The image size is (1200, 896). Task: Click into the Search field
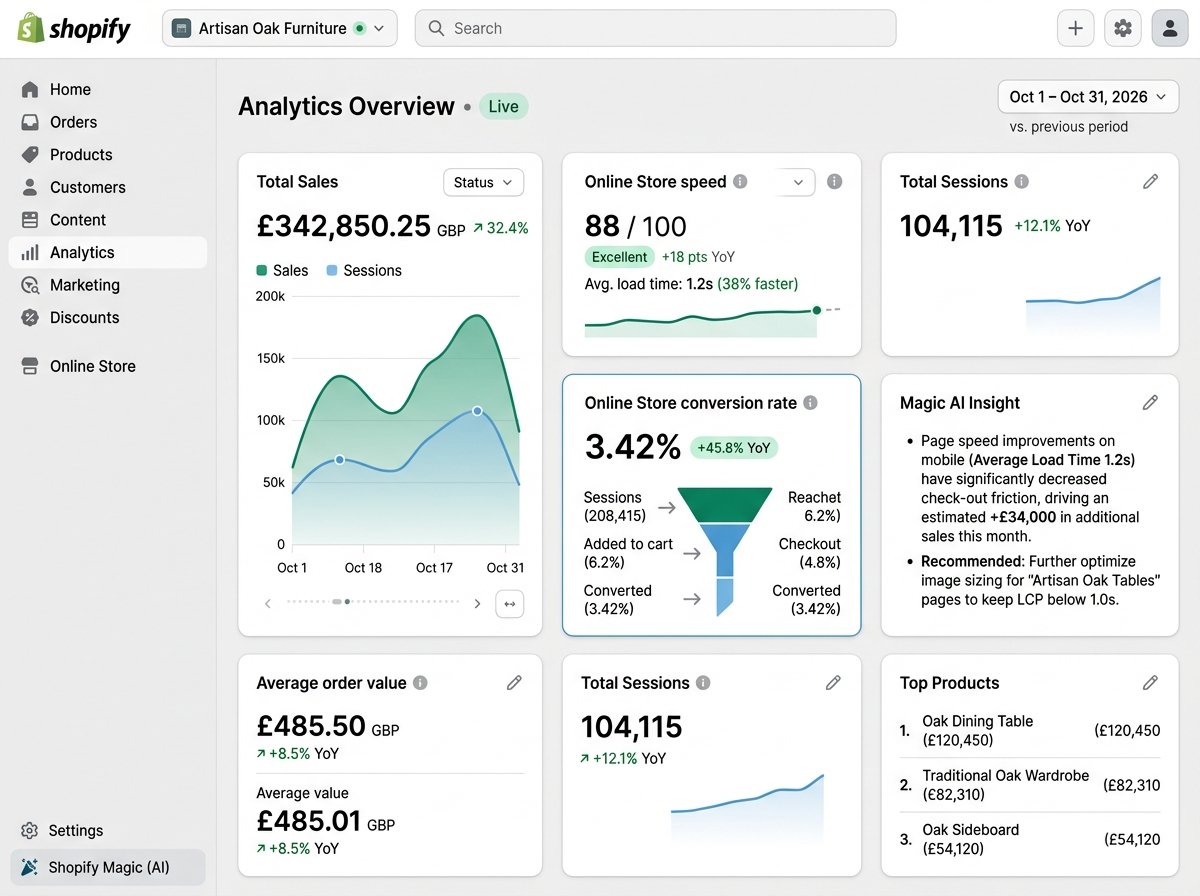pos(655,28)
